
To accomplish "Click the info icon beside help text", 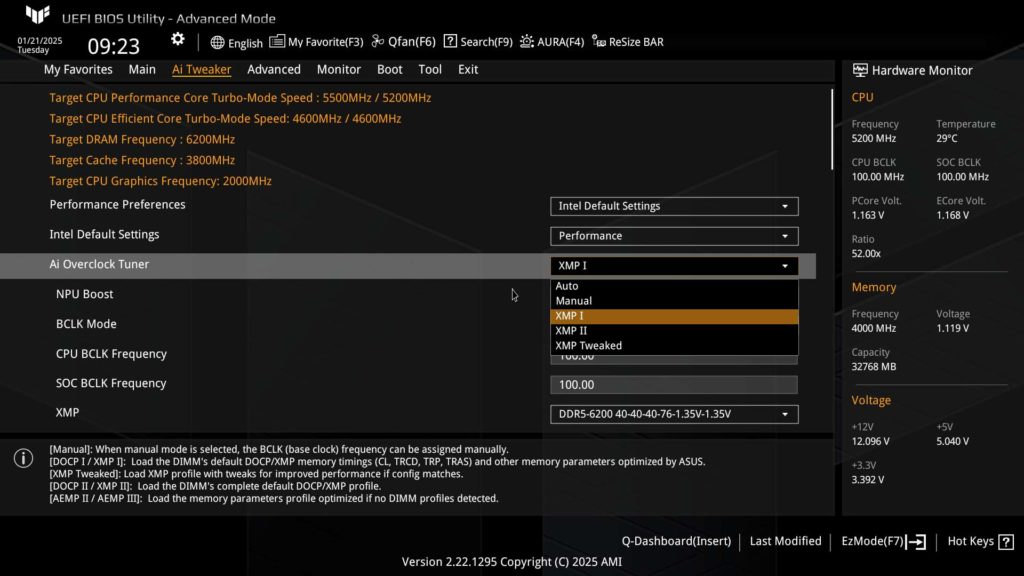I will 24,458.
